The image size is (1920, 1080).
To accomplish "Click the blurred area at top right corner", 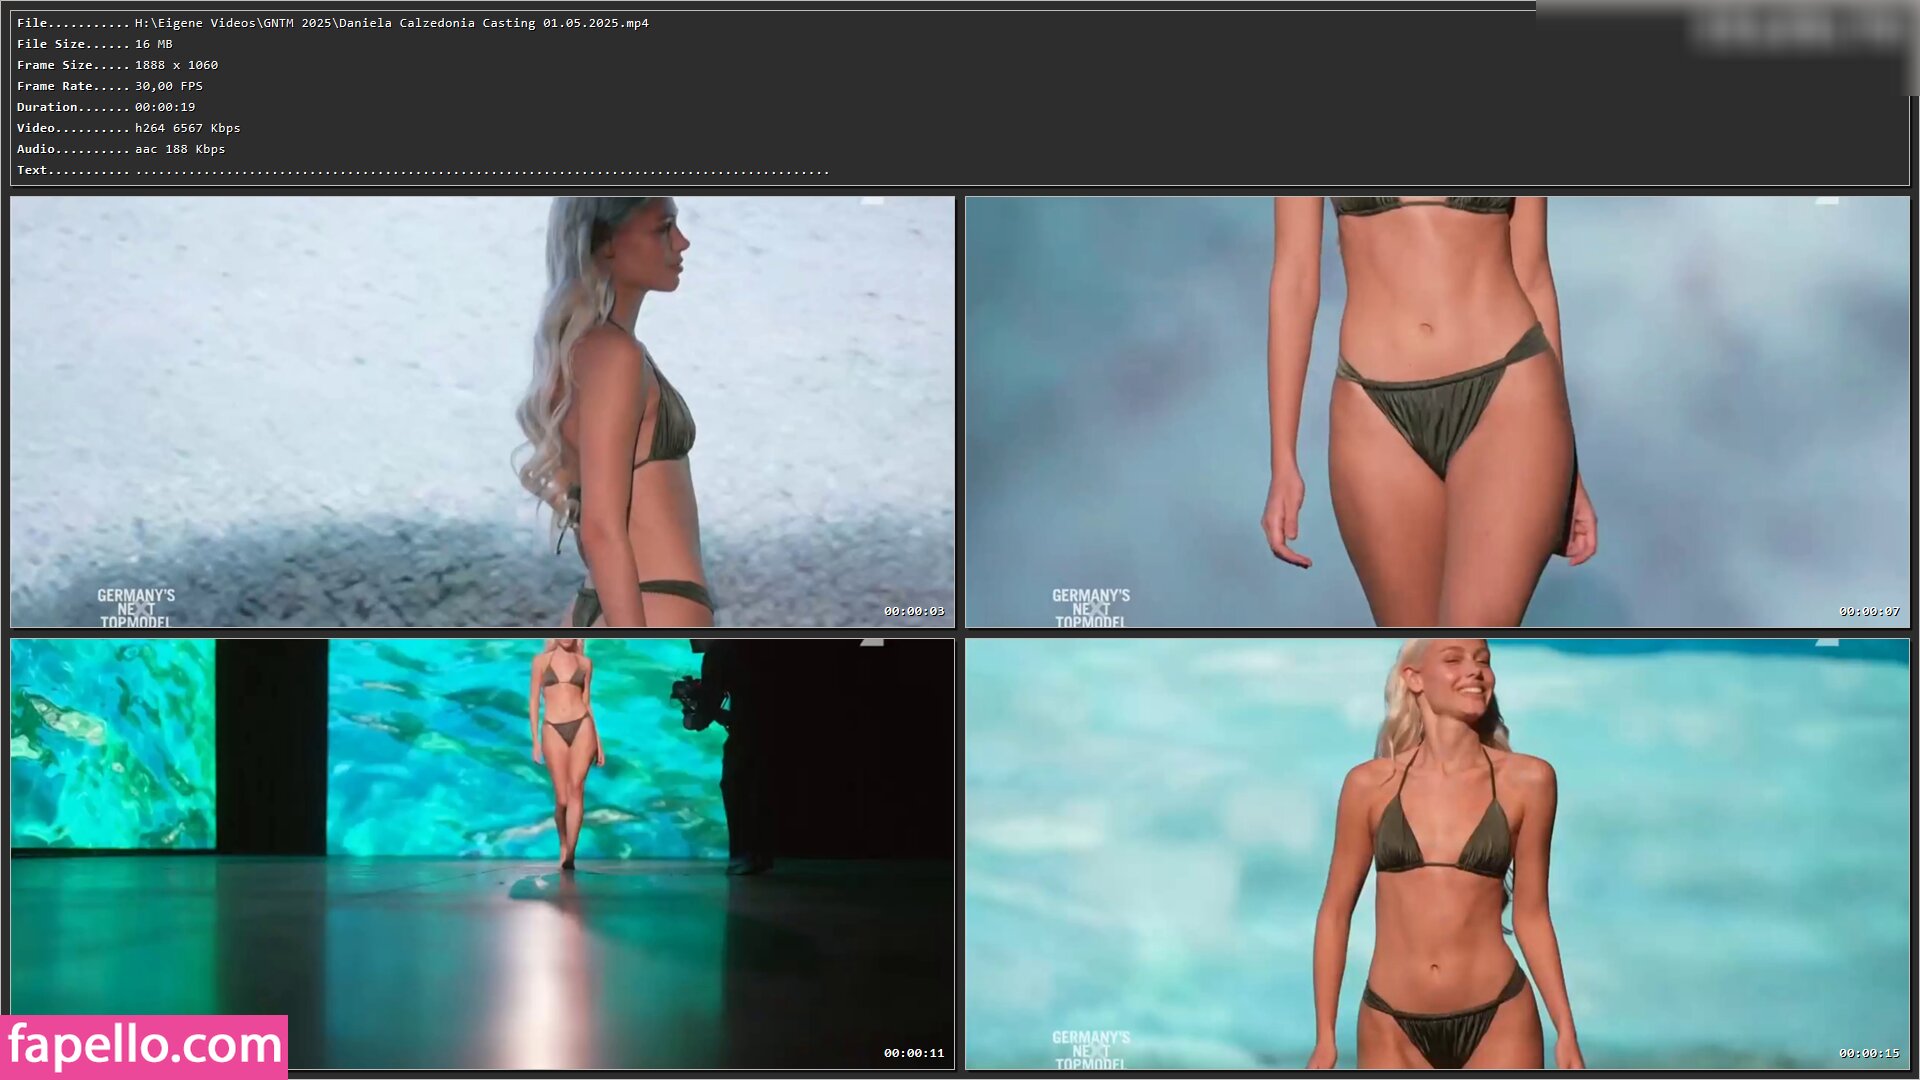I will click(x=1800, y=30).
